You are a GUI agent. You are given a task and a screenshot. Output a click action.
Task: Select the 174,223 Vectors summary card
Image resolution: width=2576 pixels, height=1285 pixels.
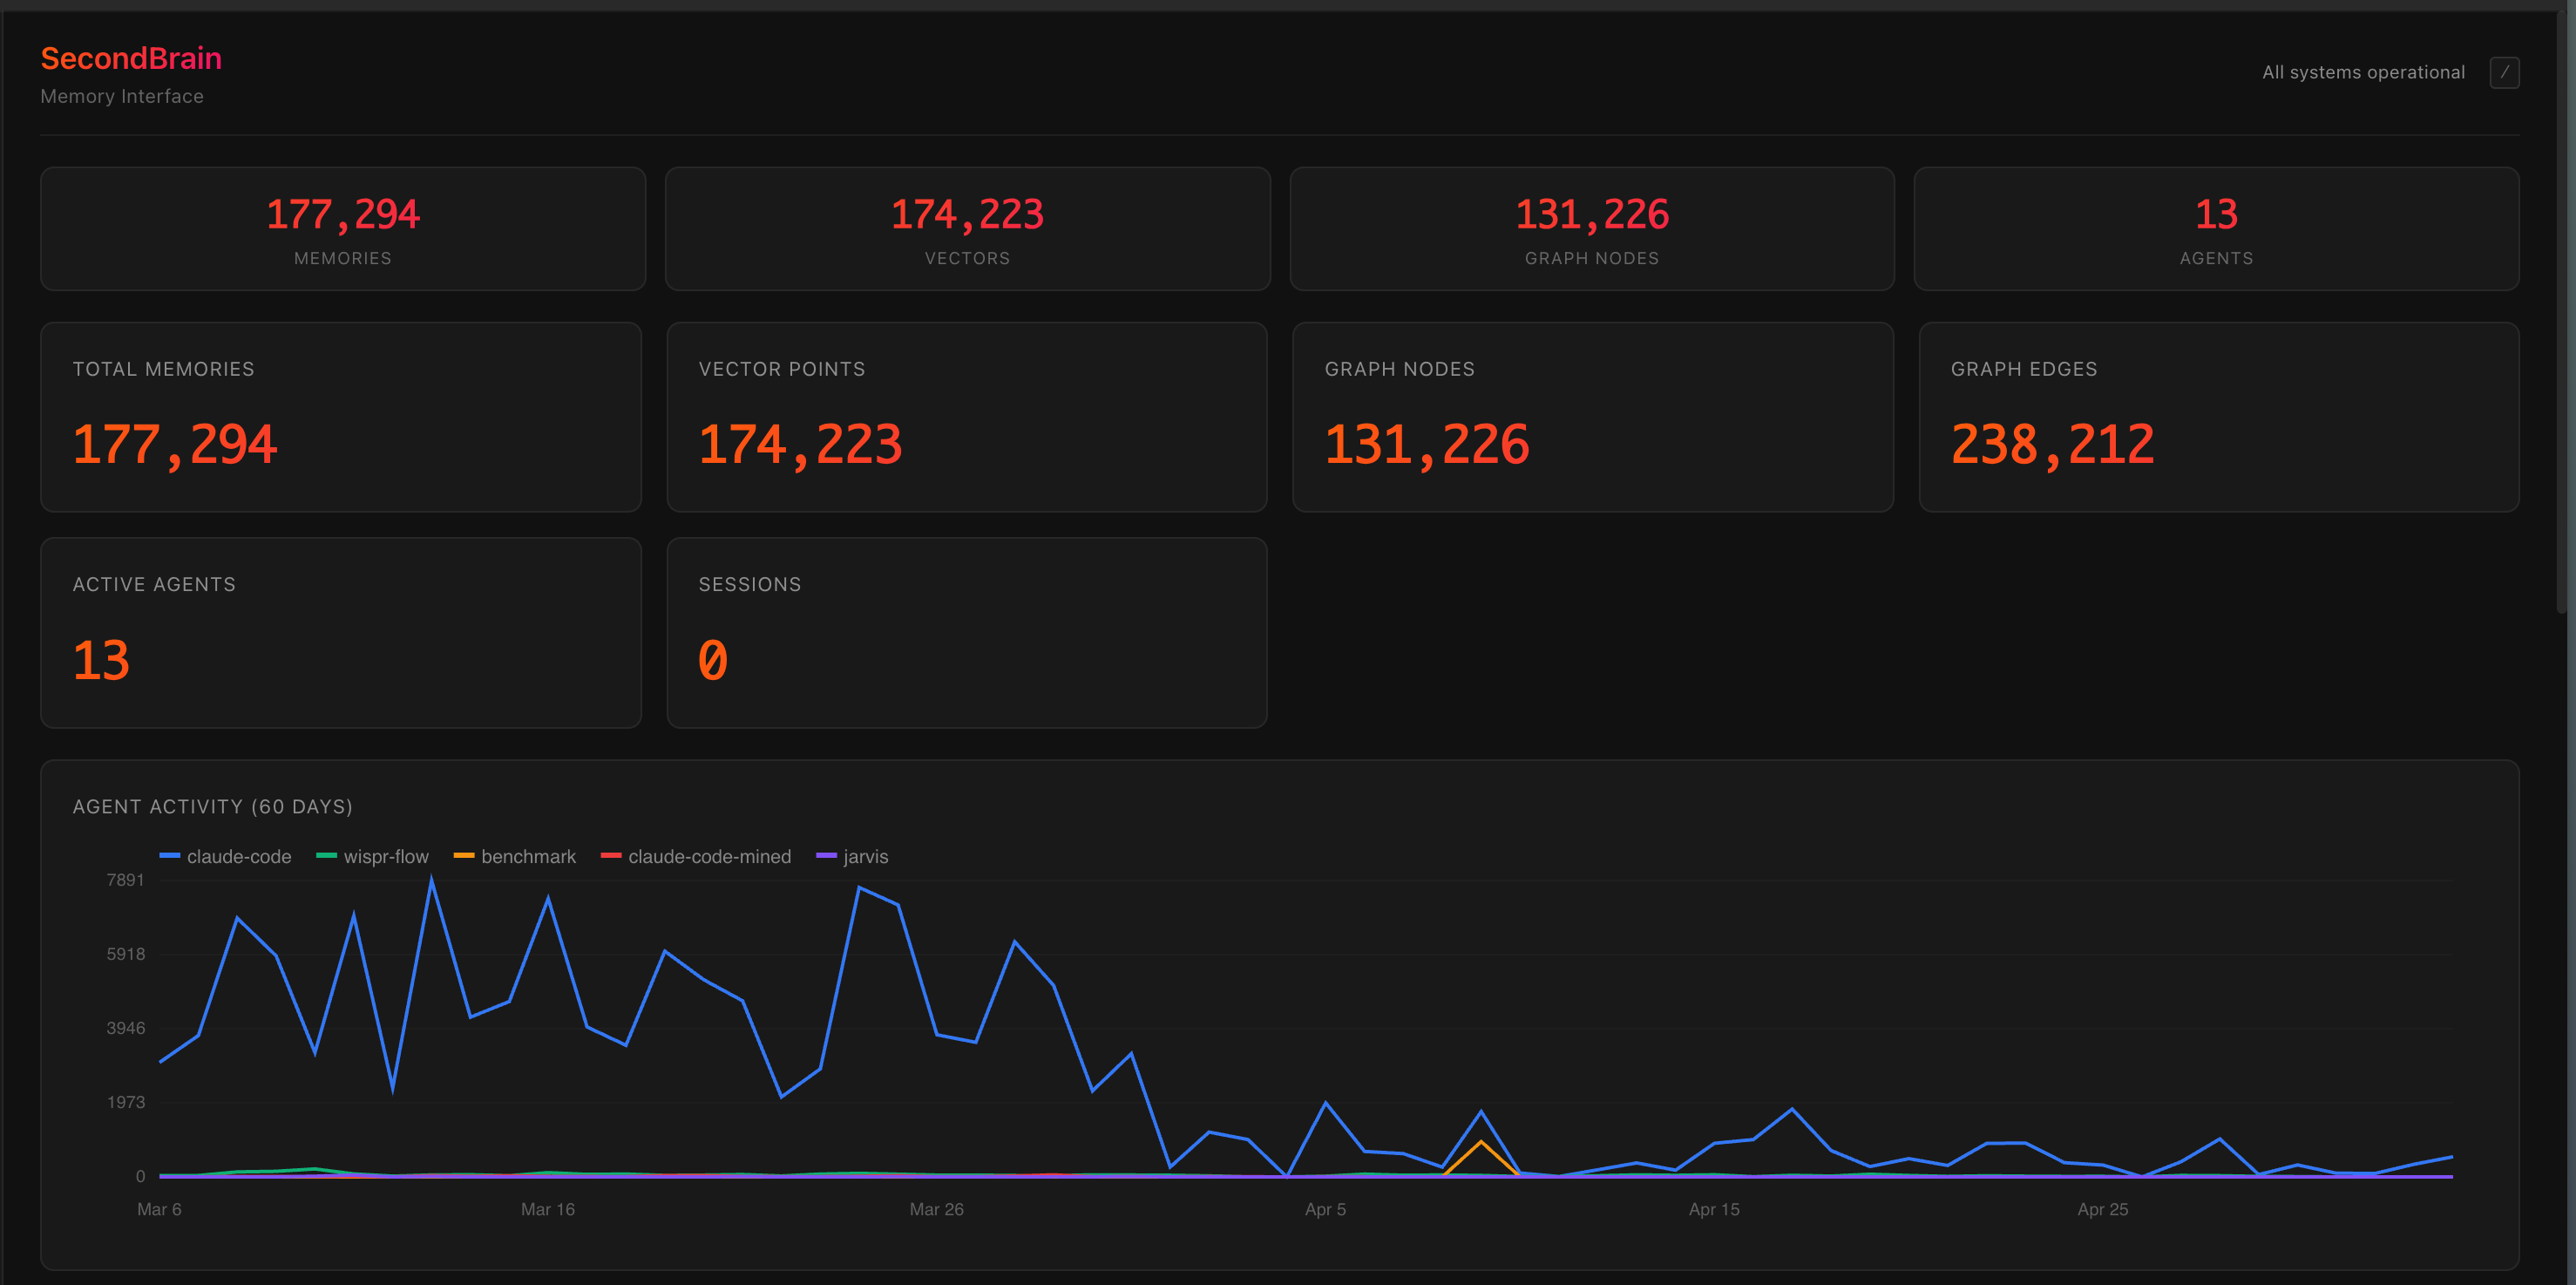coord(967,229)
